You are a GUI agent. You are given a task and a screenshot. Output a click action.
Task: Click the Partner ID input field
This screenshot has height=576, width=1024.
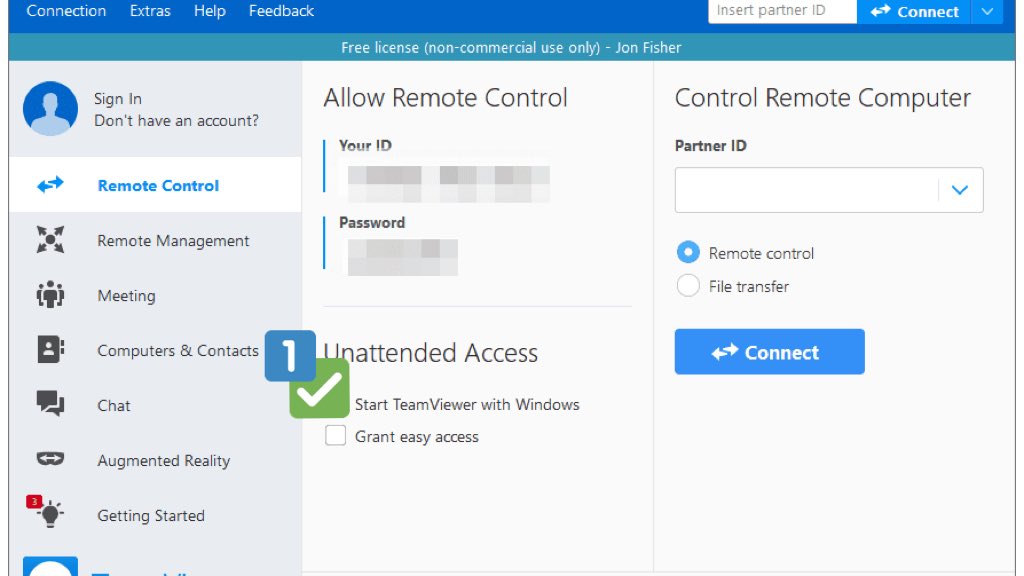point(829,190)
